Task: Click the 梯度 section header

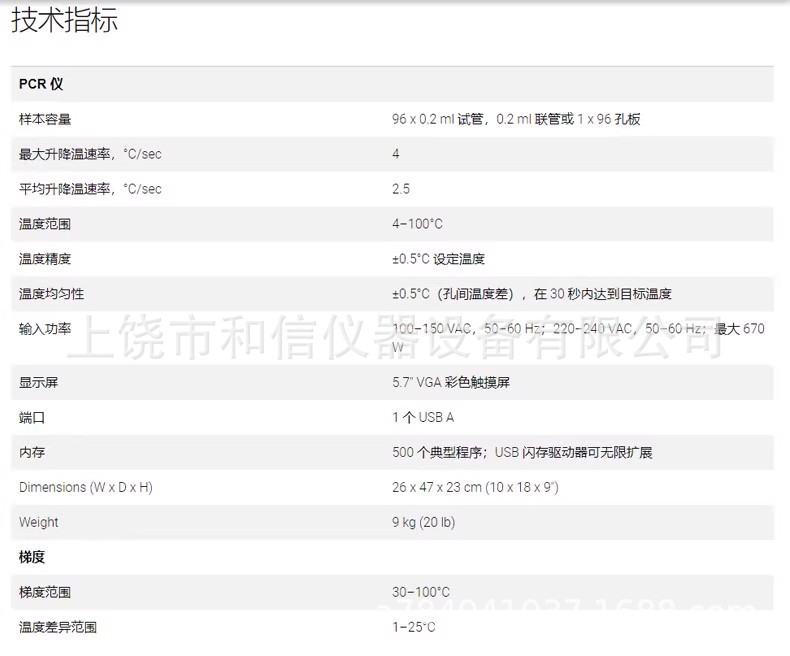Action: [x=32, y=557]
